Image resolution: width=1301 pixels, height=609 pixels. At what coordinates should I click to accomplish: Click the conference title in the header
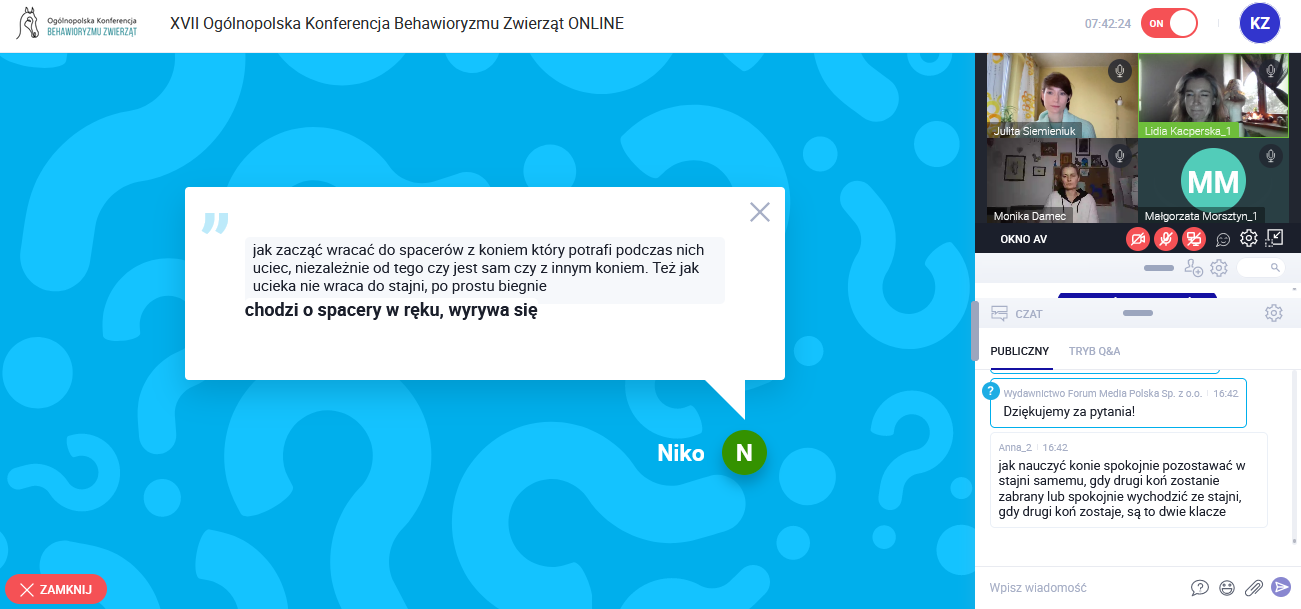pos(397,23)
